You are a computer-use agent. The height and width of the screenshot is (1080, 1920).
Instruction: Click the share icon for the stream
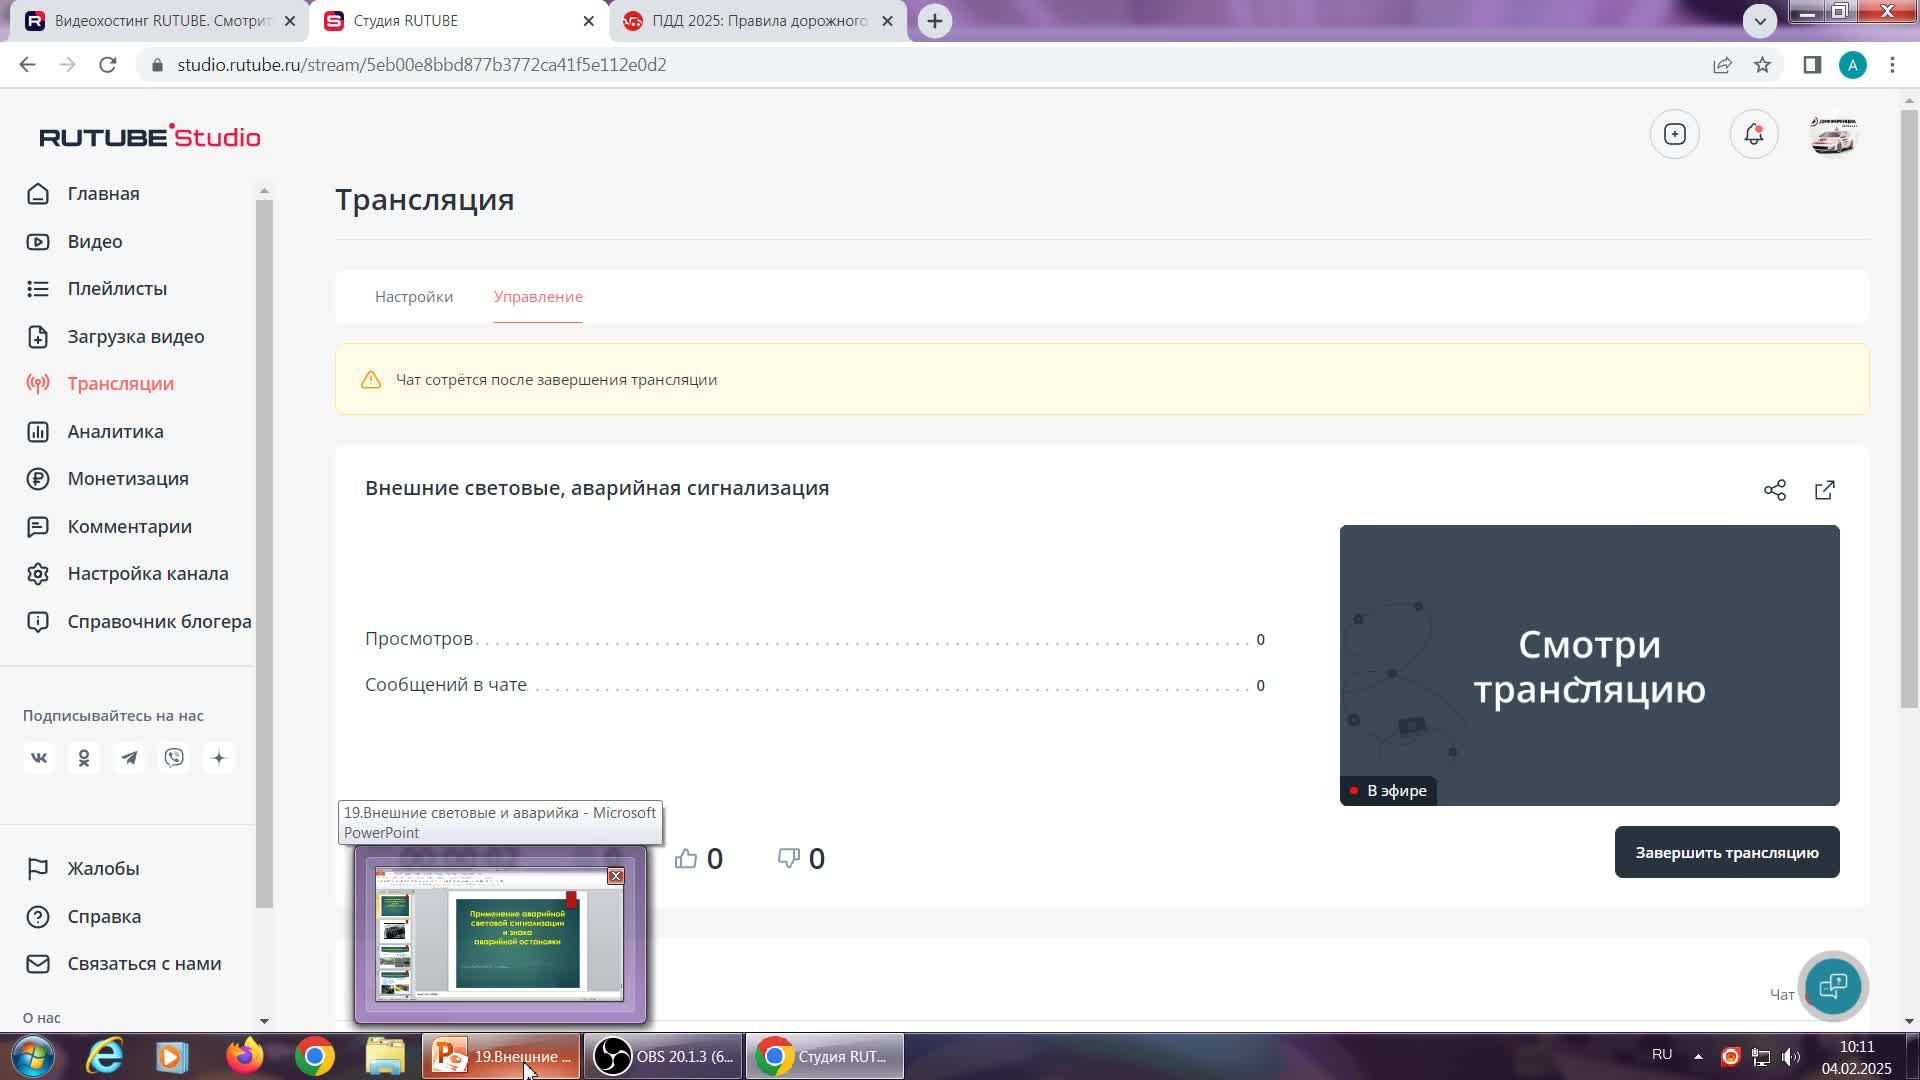(x=1775, y=490)
